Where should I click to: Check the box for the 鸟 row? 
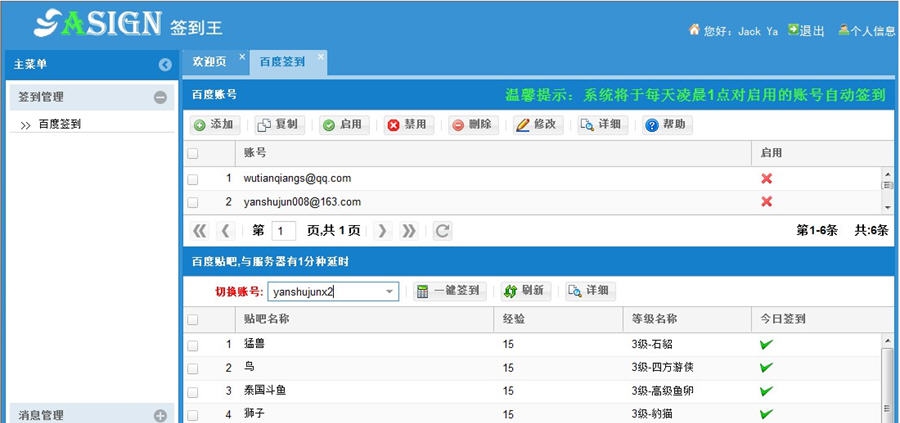[x=193, y=368]
